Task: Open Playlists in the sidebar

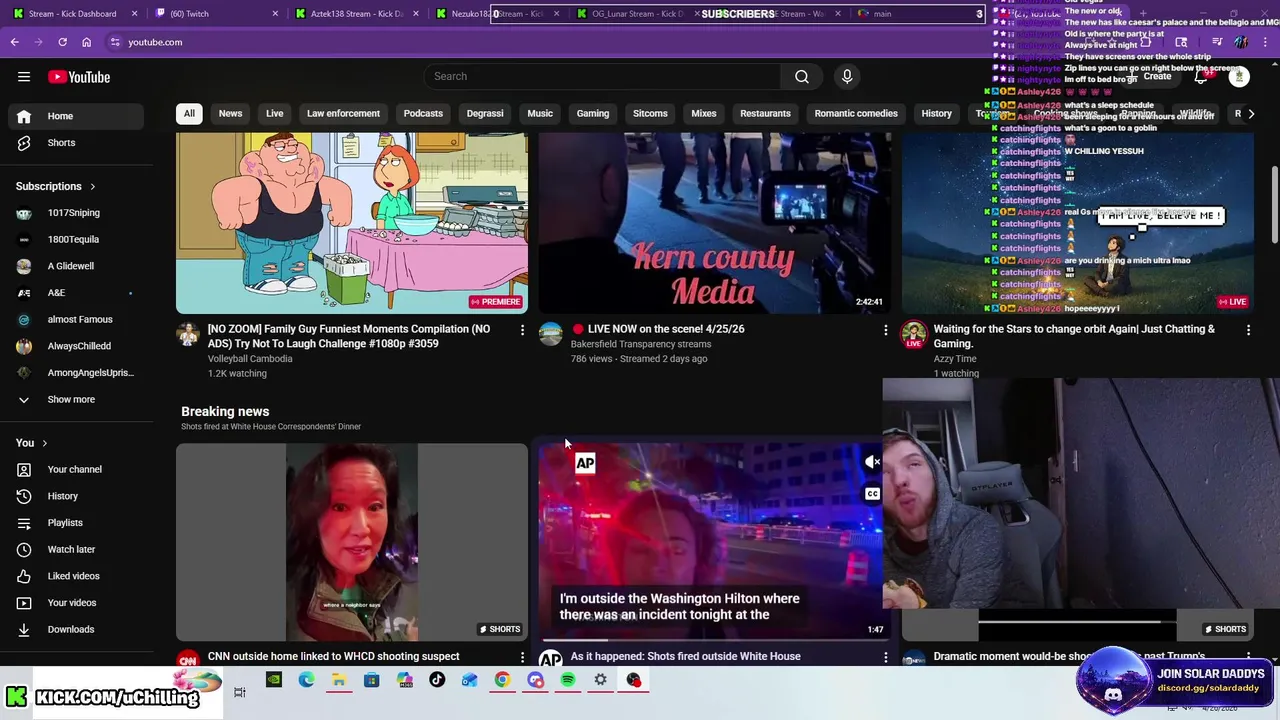Action: [x=75, y=523]
